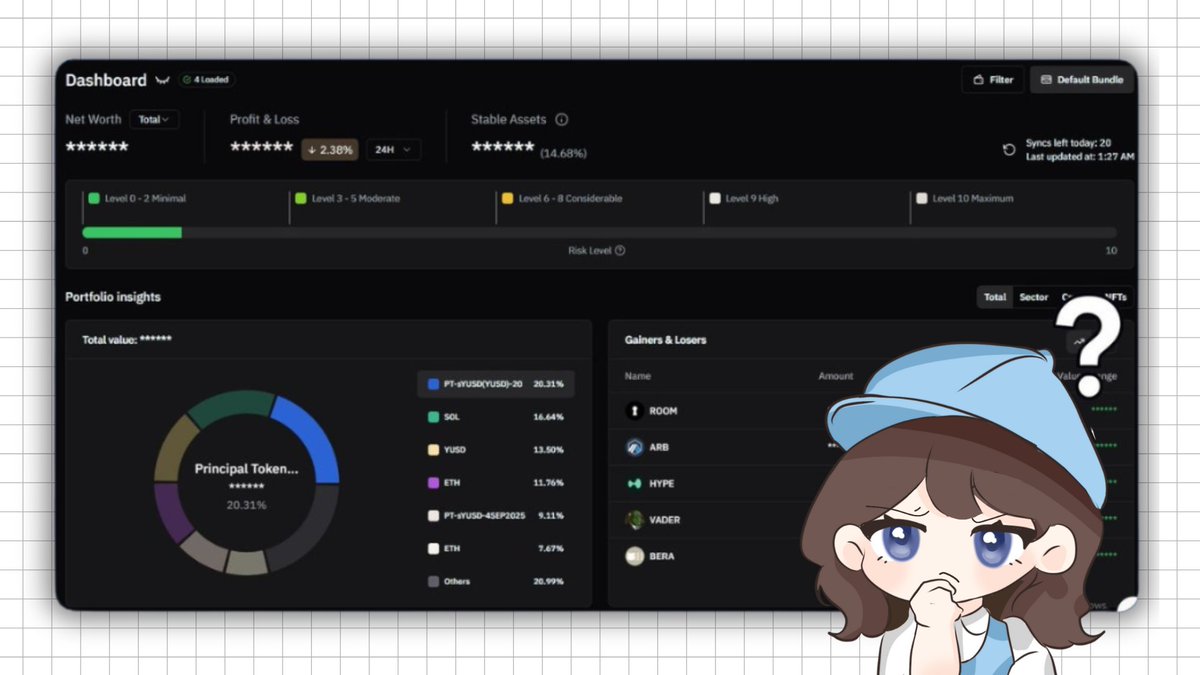
Task: Switch to the Sector tab
Action: (x=1033, y=297)
